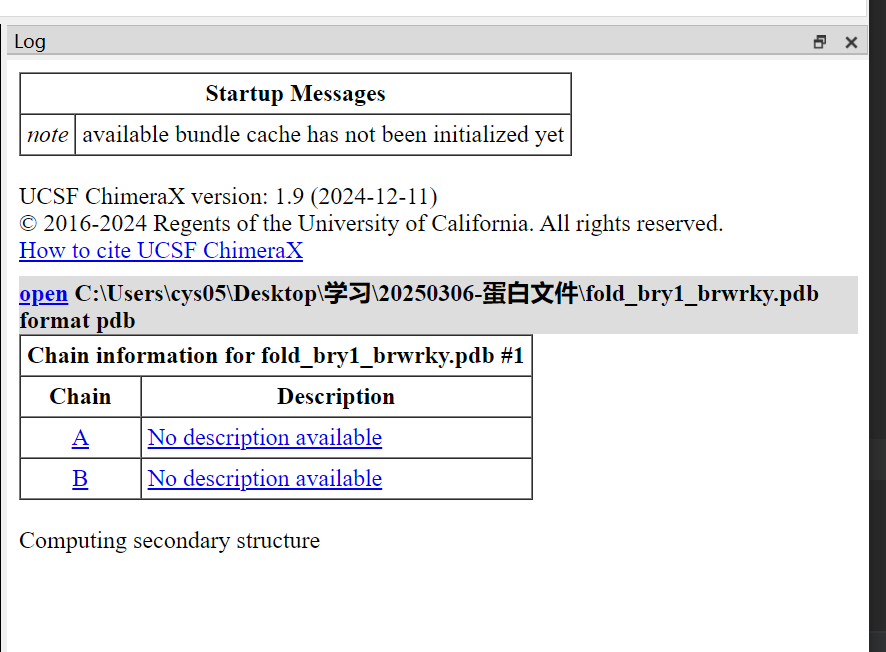Click the Log panel title
Image resolution: width=886 pixels, height=652 pixels.
coord(30,42)
